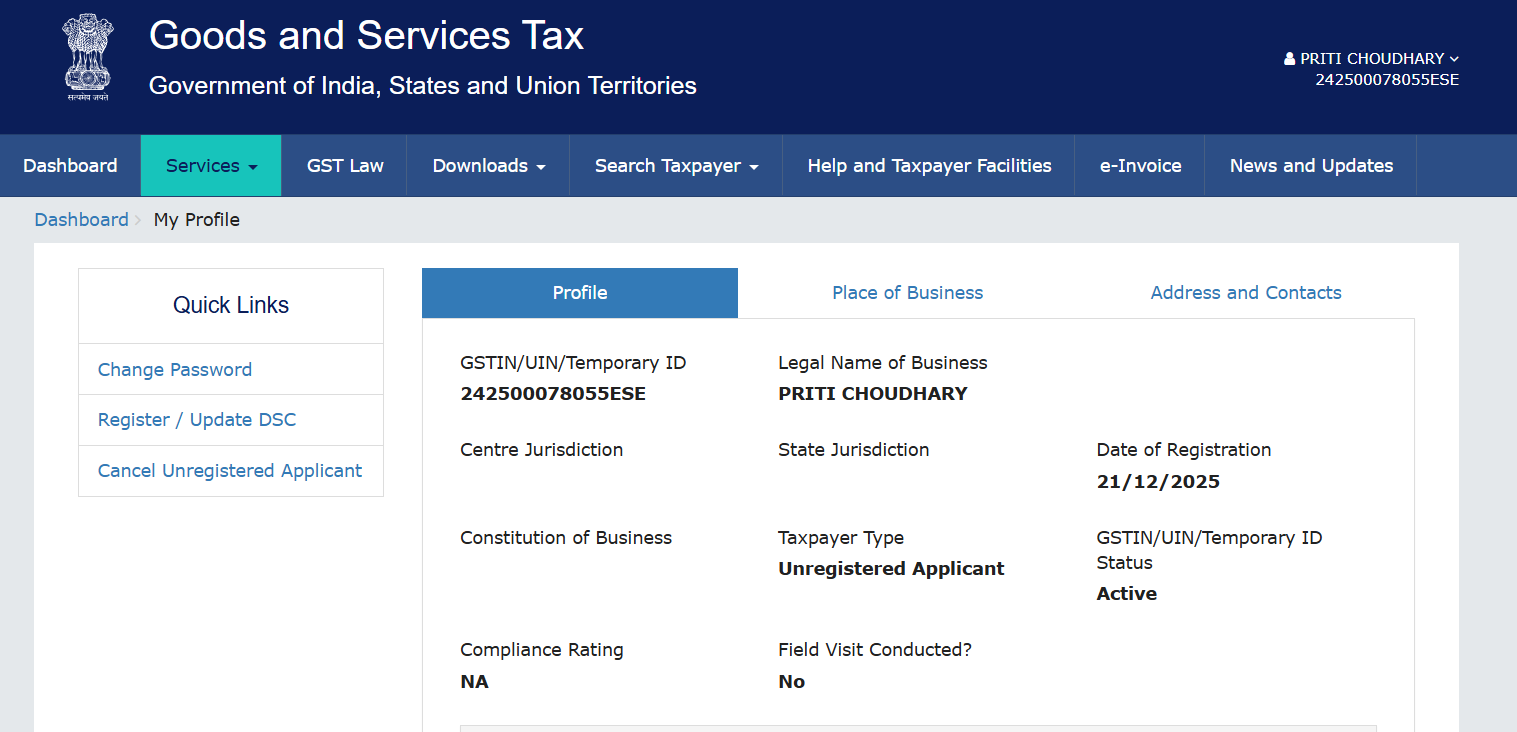
Task: Click the Goods and Services Tax title
Action: click(x=366, y=36)
